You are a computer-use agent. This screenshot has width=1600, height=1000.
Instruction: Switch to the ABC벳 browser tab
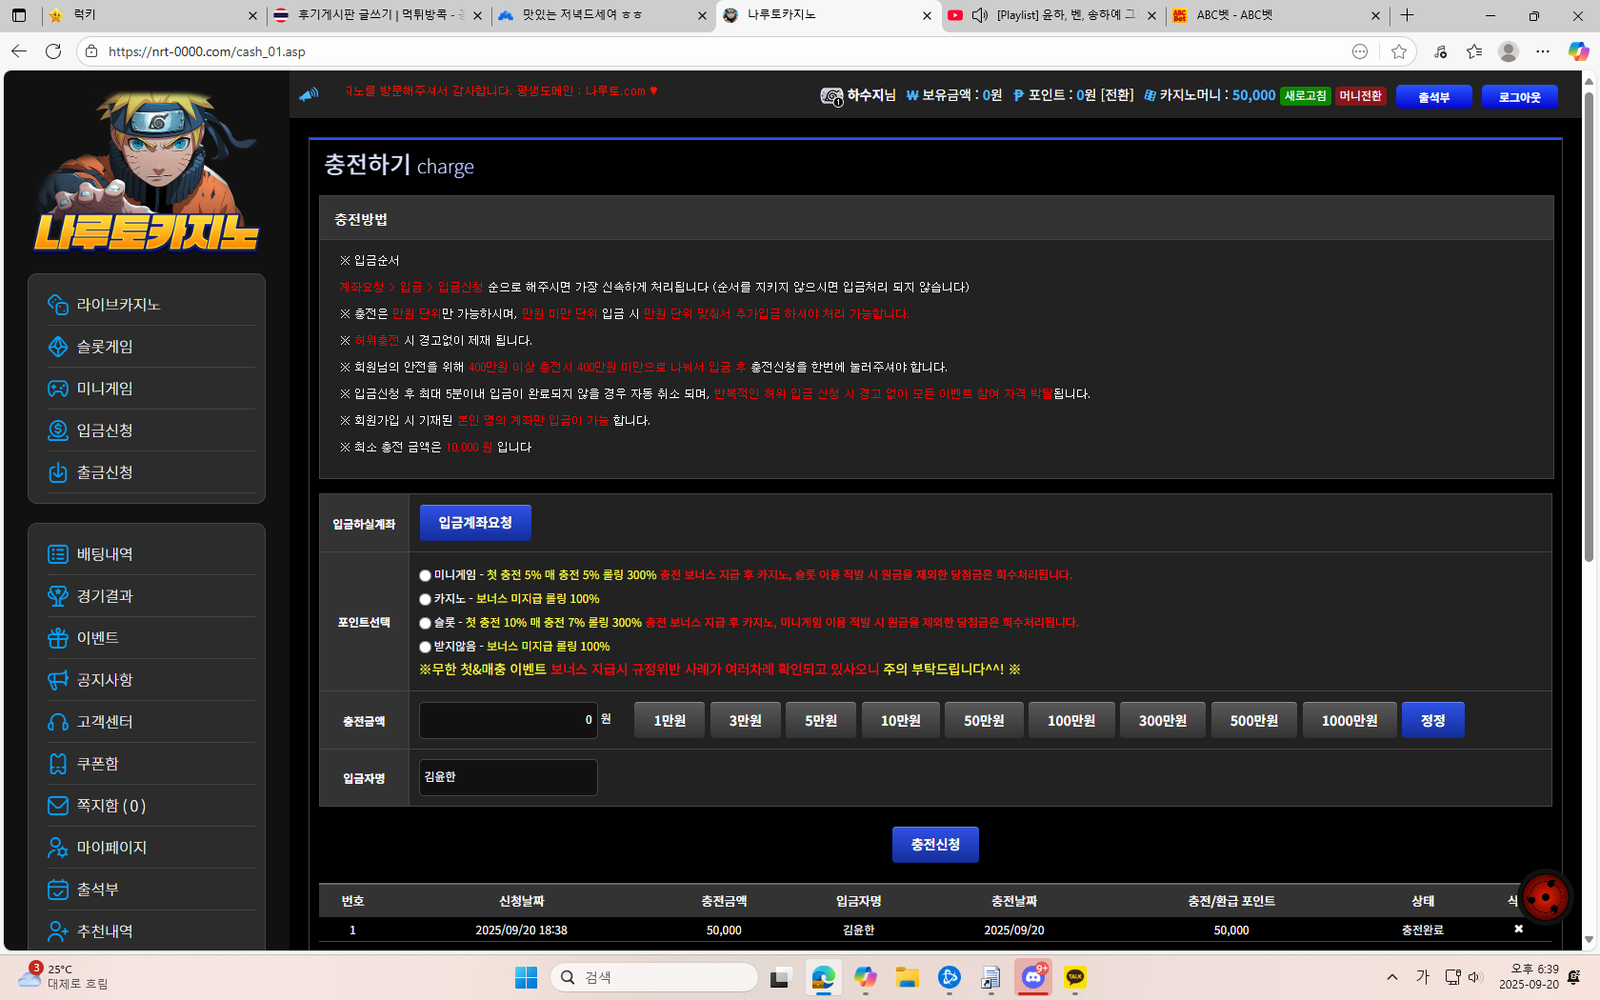[1270, 15]
